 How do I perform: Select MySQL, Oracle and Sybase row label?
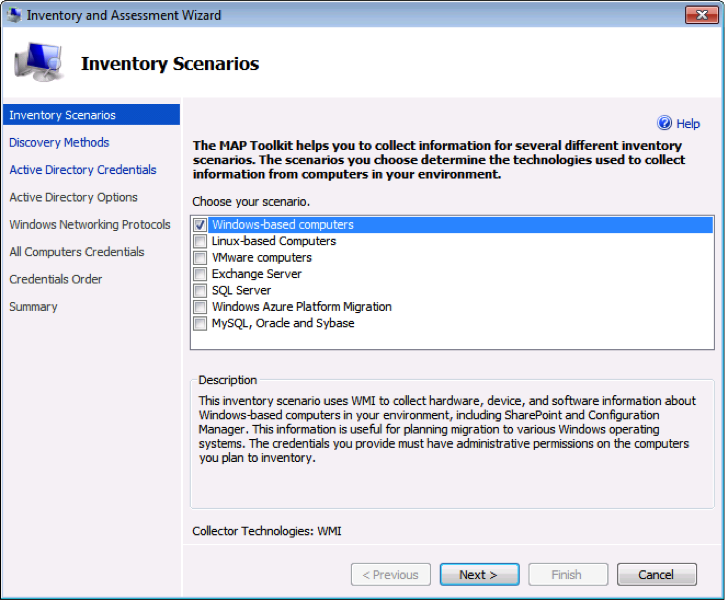283,323
